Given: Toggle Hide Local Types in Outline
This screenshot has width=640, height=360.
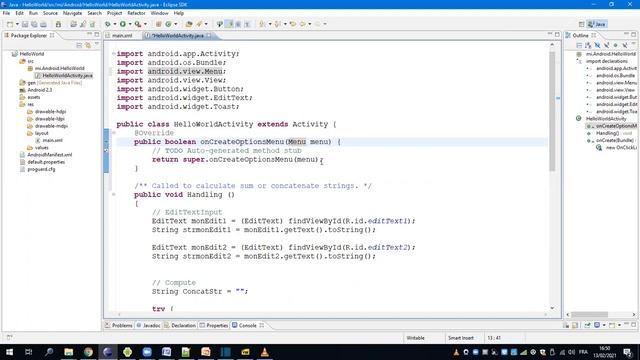Looking at the screenshot, I should [624, 45].
